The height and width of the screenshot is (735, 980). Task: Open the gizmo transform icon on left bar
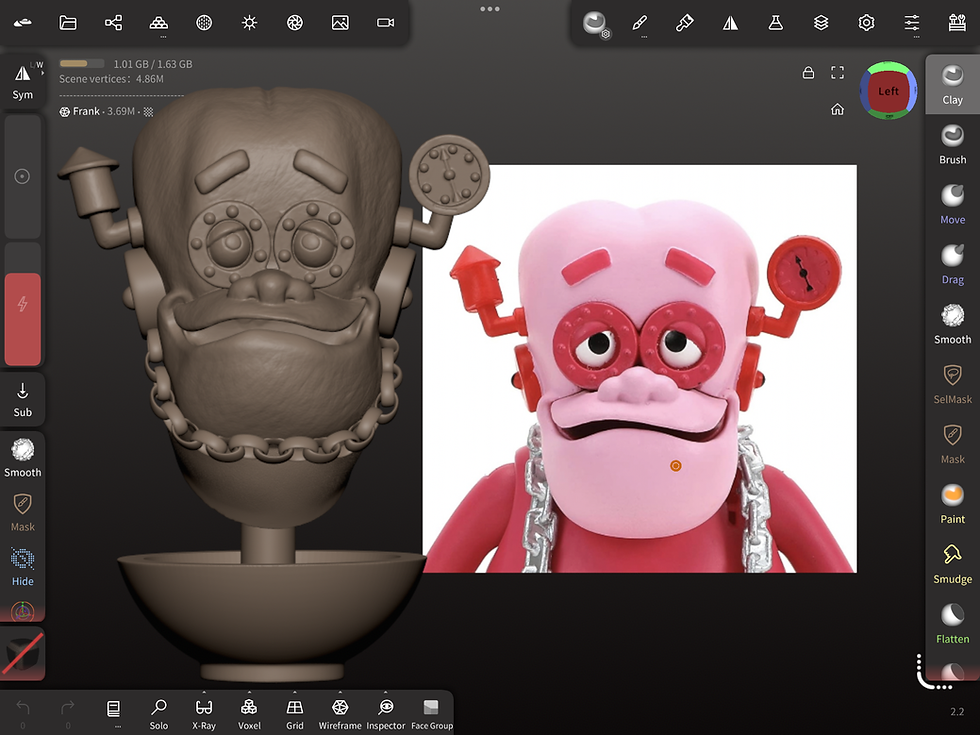click(x=22, y=611)
